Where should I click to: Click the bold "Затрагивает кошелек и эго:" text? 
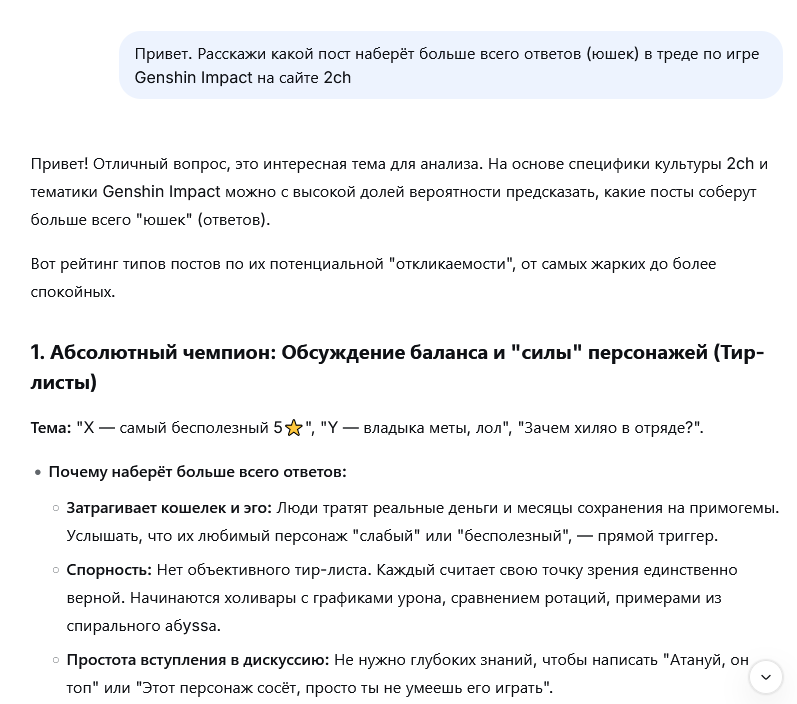[169, 508]
